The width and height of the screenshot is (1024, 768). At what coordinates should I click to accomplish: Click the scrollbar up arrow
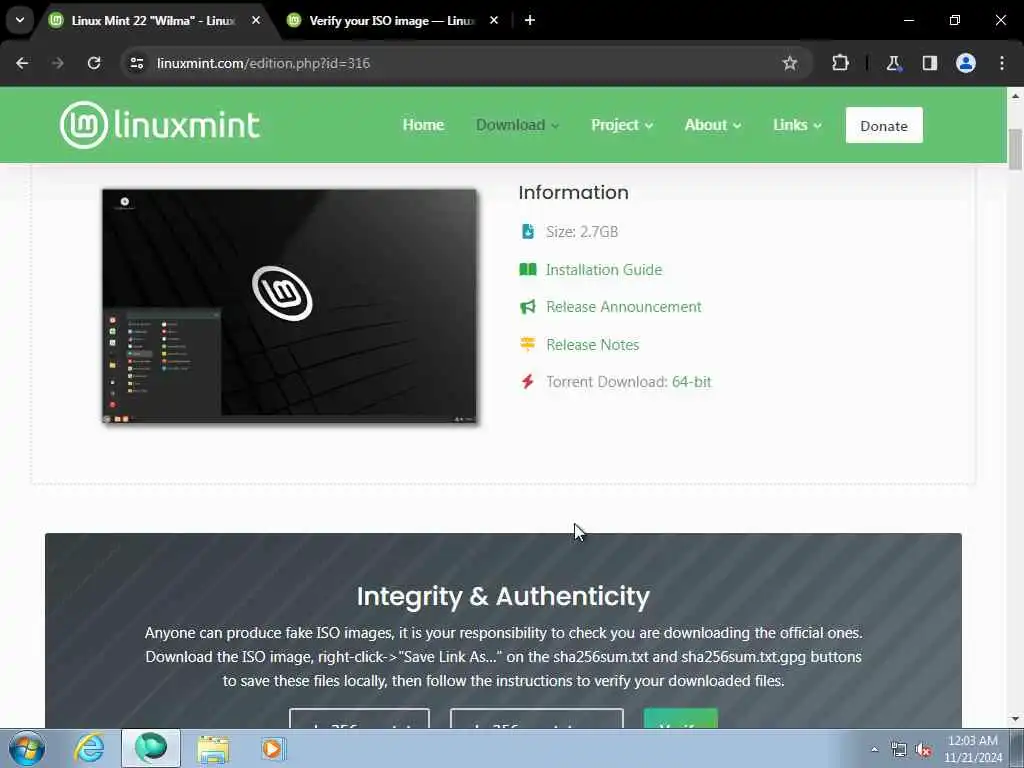point(1015,95)
